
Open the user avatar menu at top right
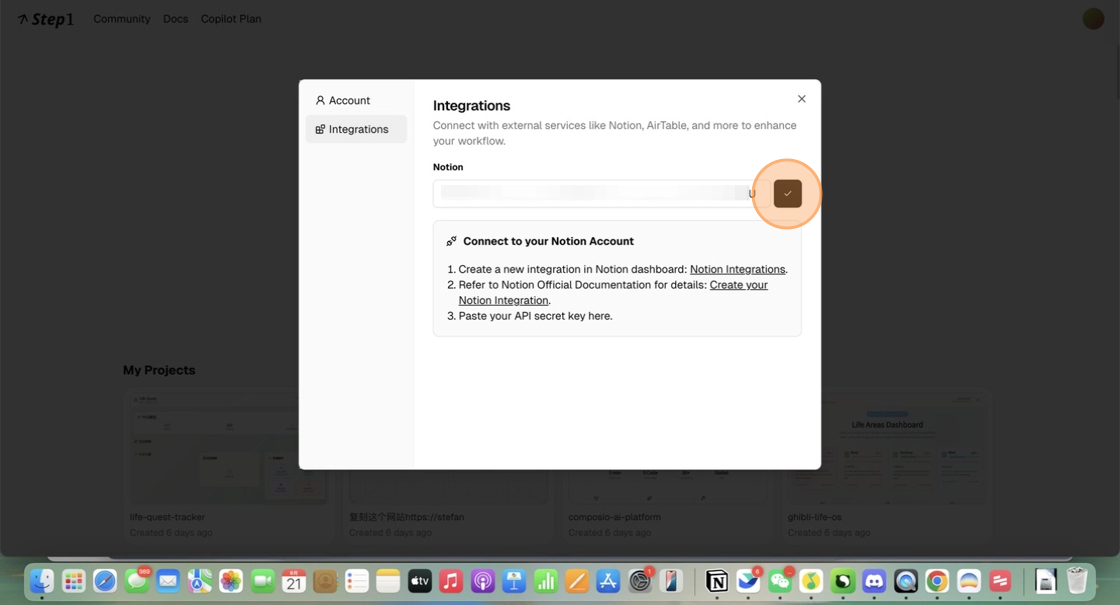[x=1093, y=19]
